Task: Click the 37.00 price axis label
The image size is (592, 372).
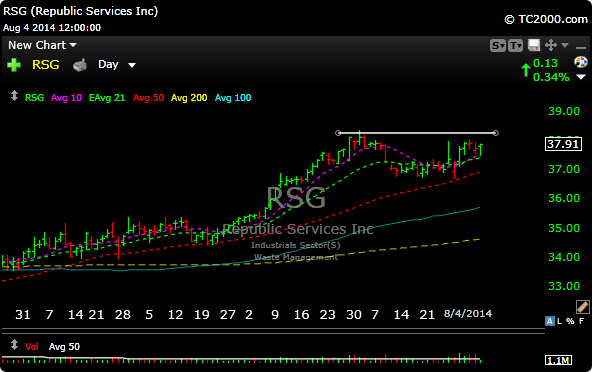Action: click(564, 169)
